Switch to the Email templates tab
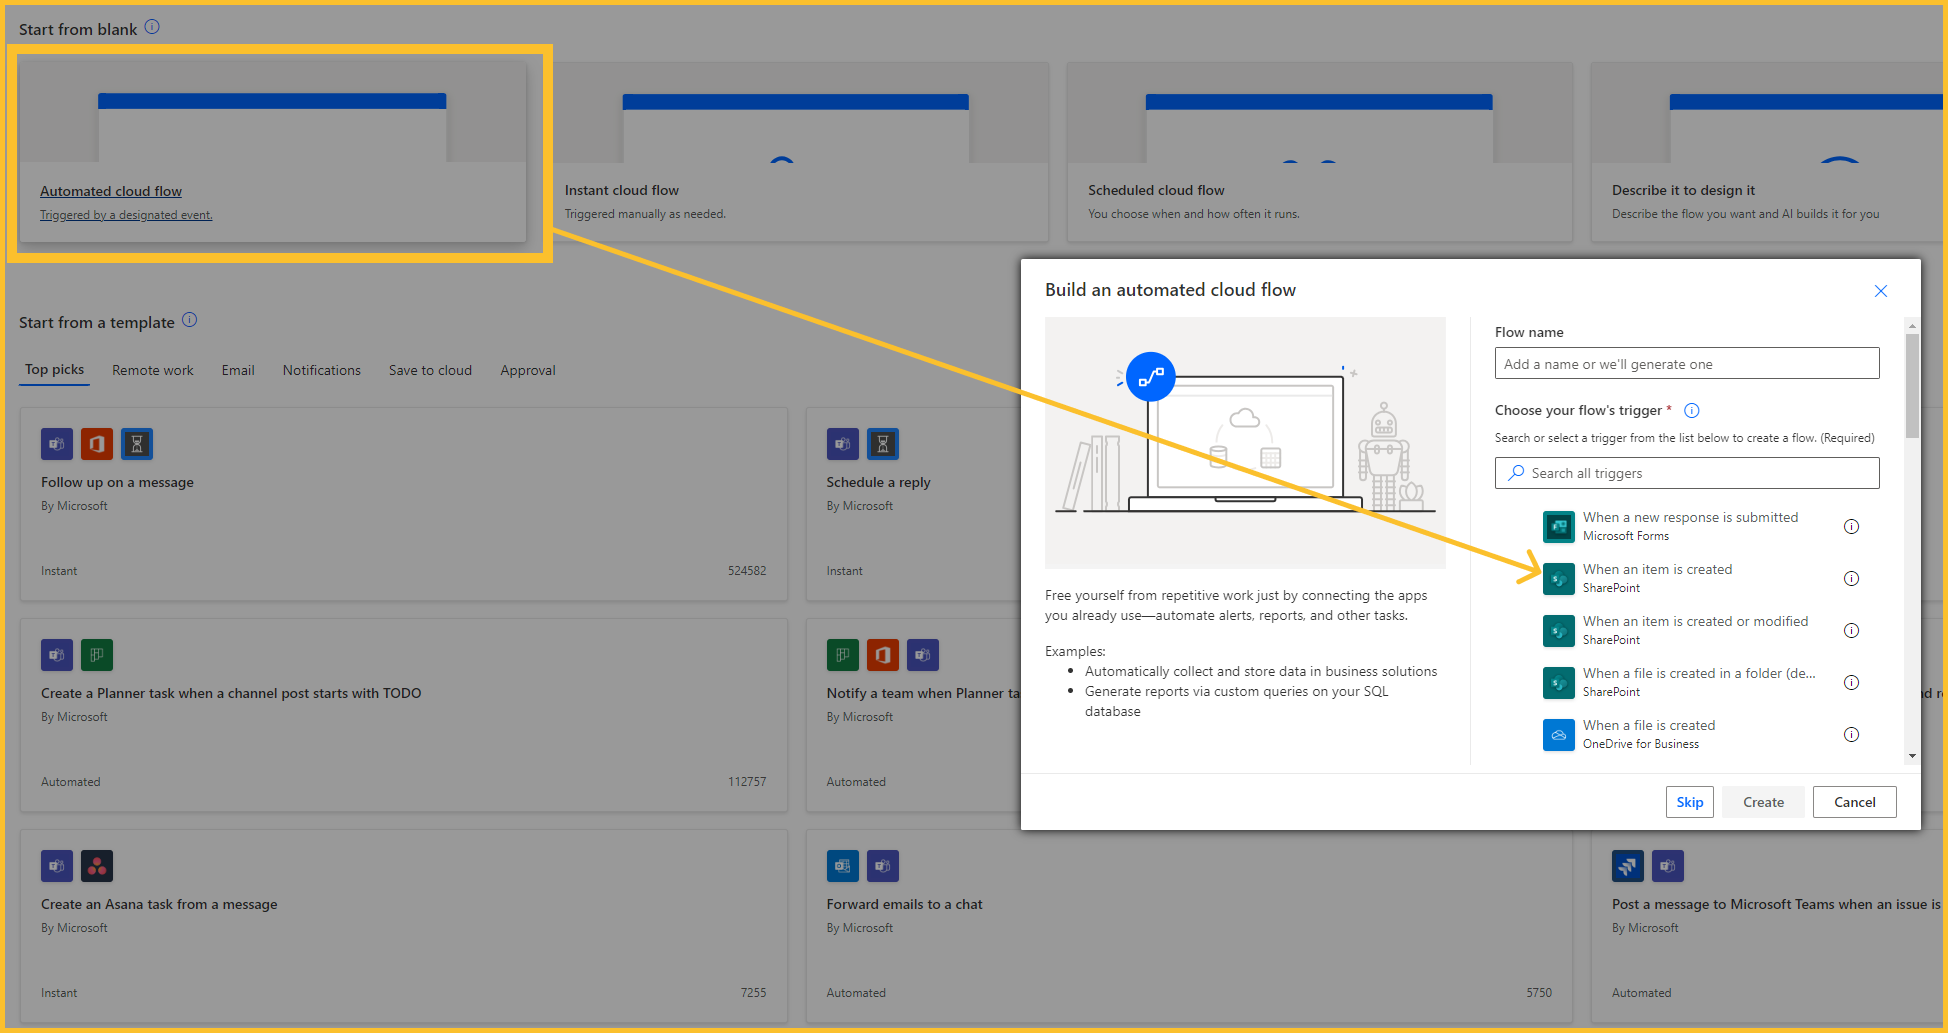The image size is (1948, 1033). (x=238, y=370)
